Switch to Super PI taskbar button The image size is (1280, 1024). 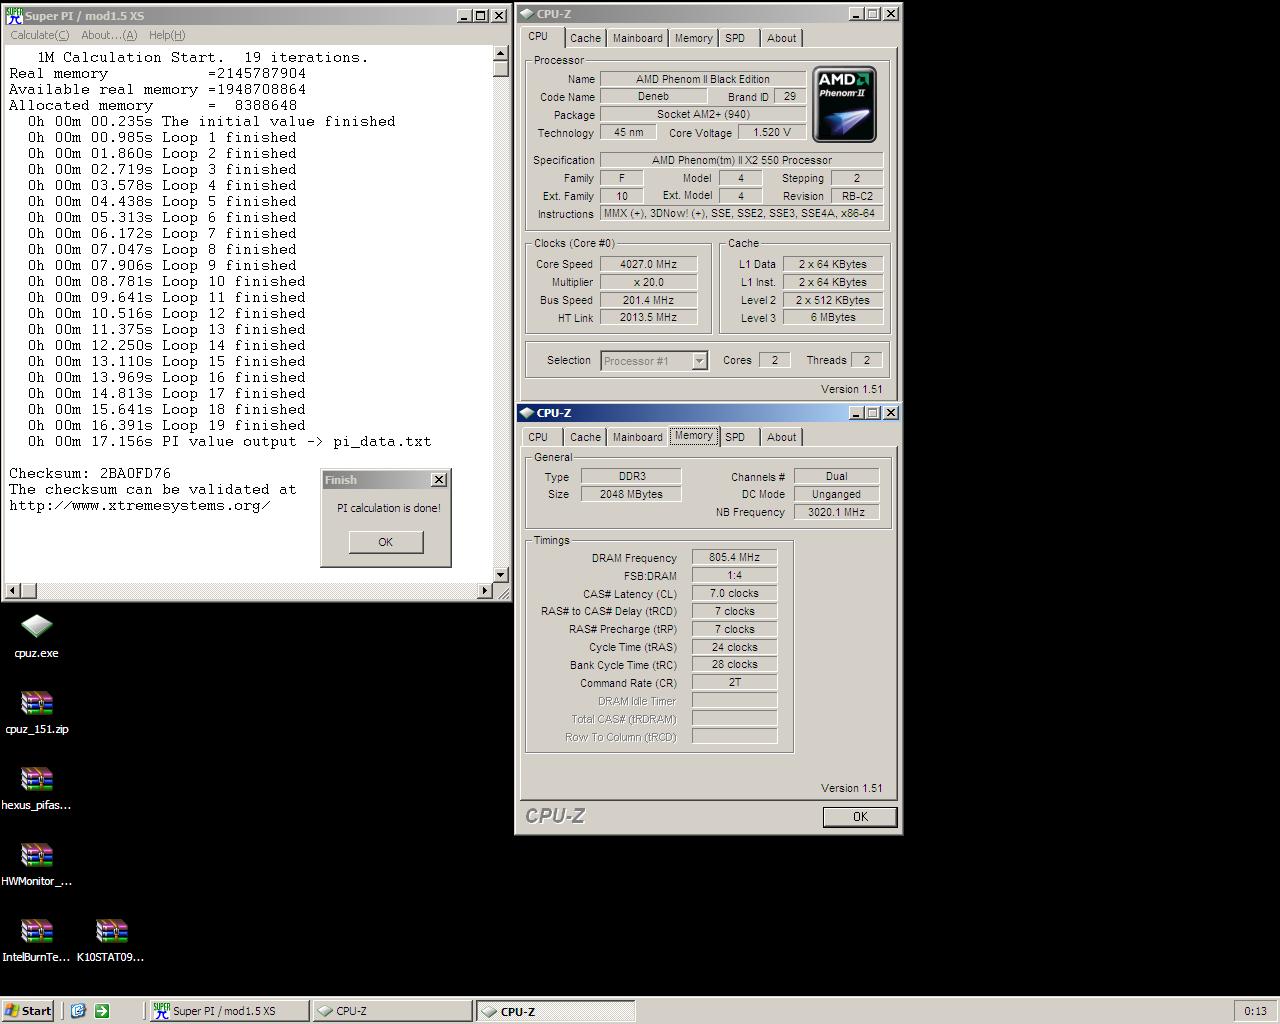[x=228, y=1011]
